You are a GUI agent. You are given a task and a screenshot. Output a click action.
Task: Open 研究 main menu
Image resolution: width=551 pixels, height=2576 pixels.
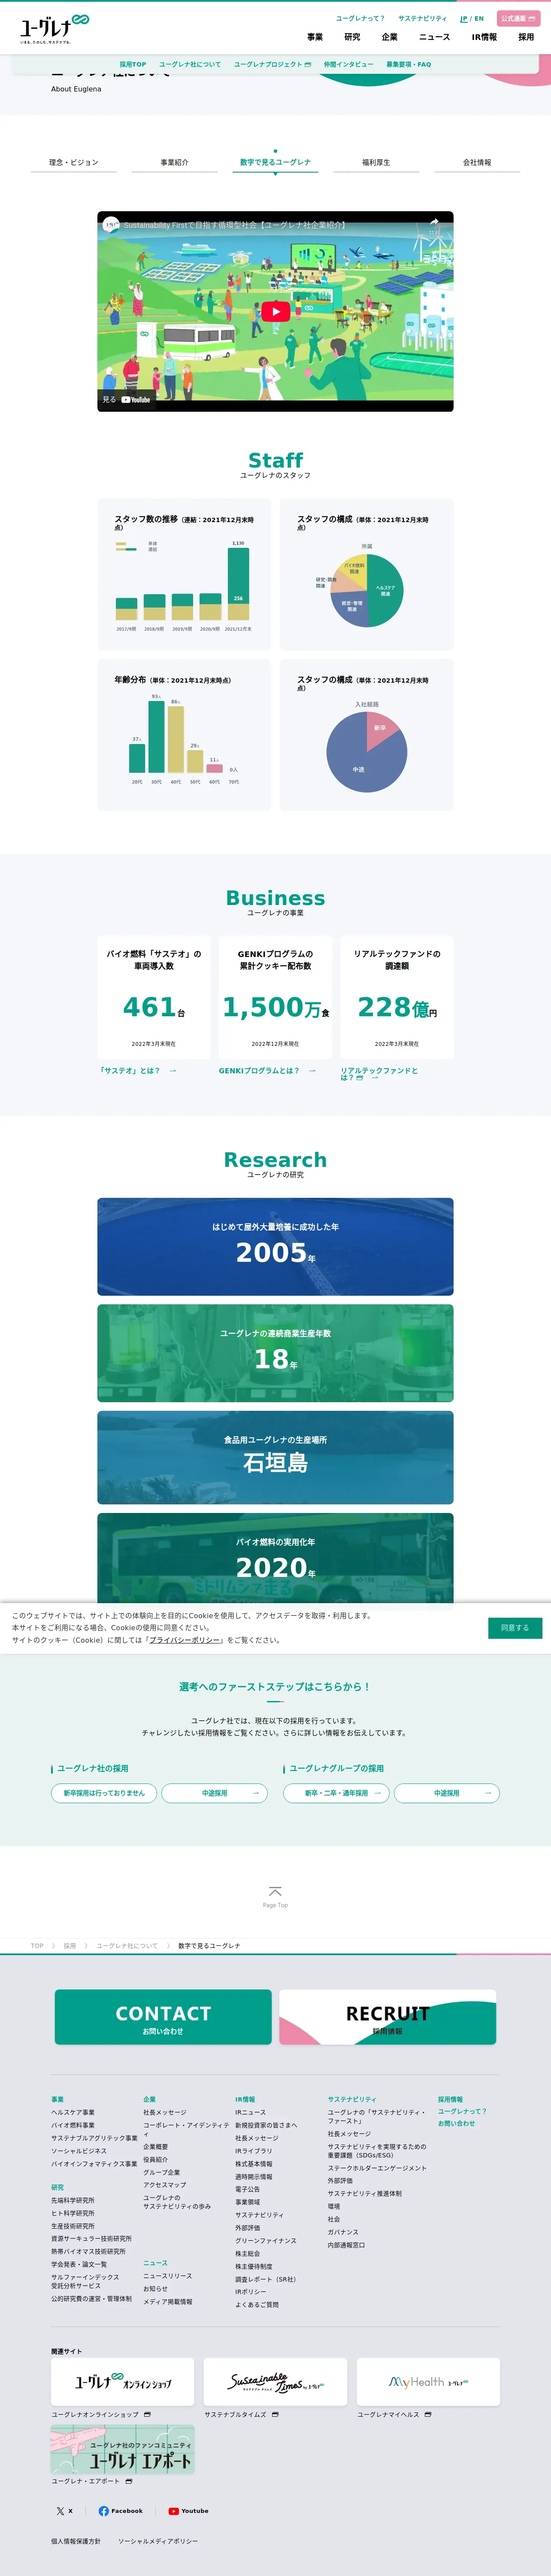352,37
